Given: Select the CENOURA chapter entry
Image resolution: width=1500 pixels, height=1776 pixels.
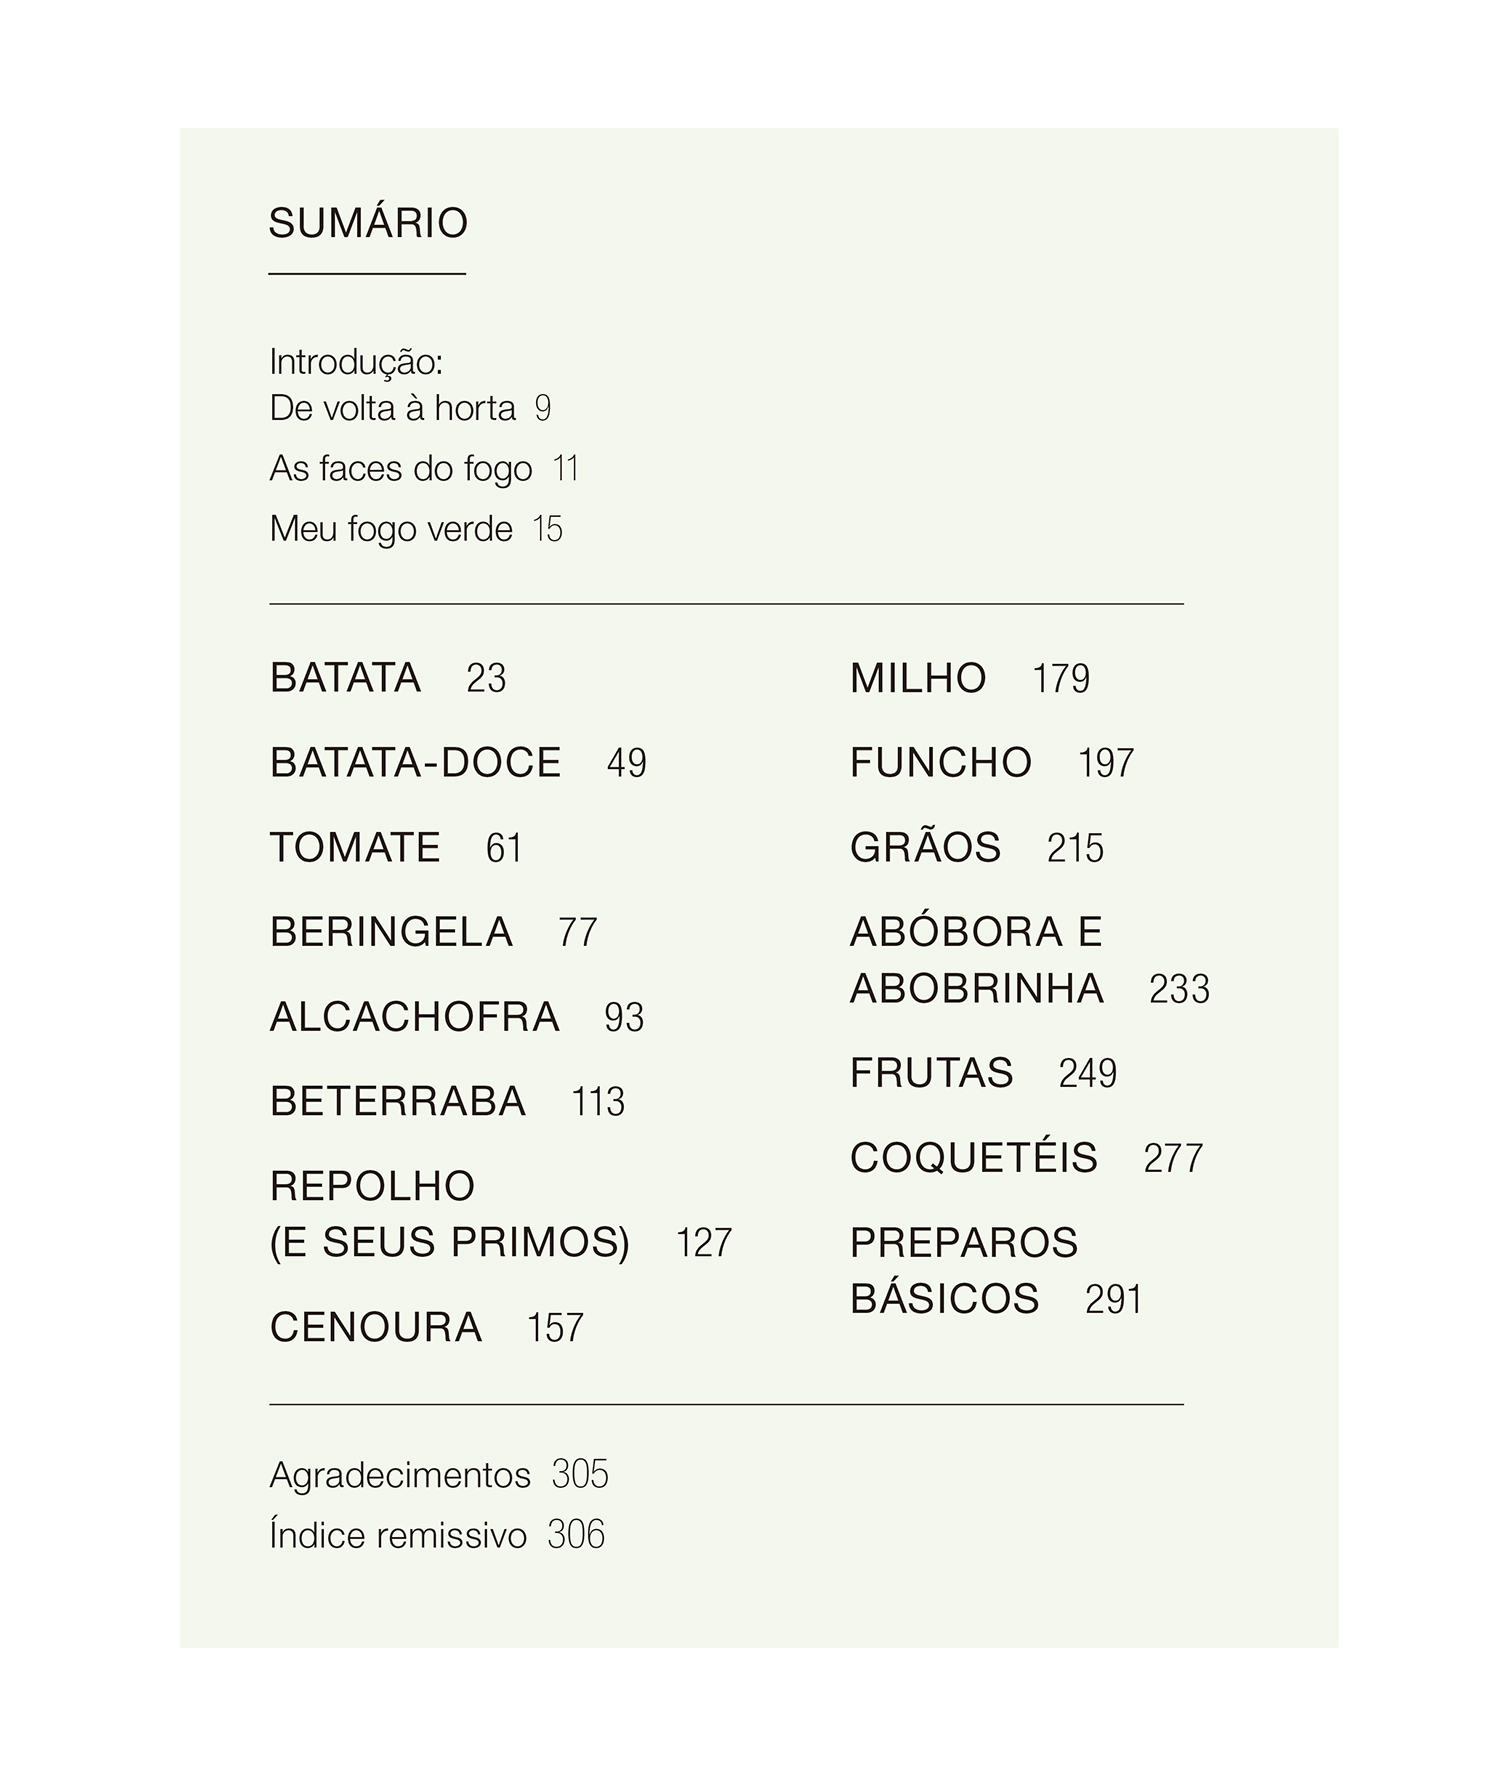Looking at the screenshot, I should coord(376,1327).
